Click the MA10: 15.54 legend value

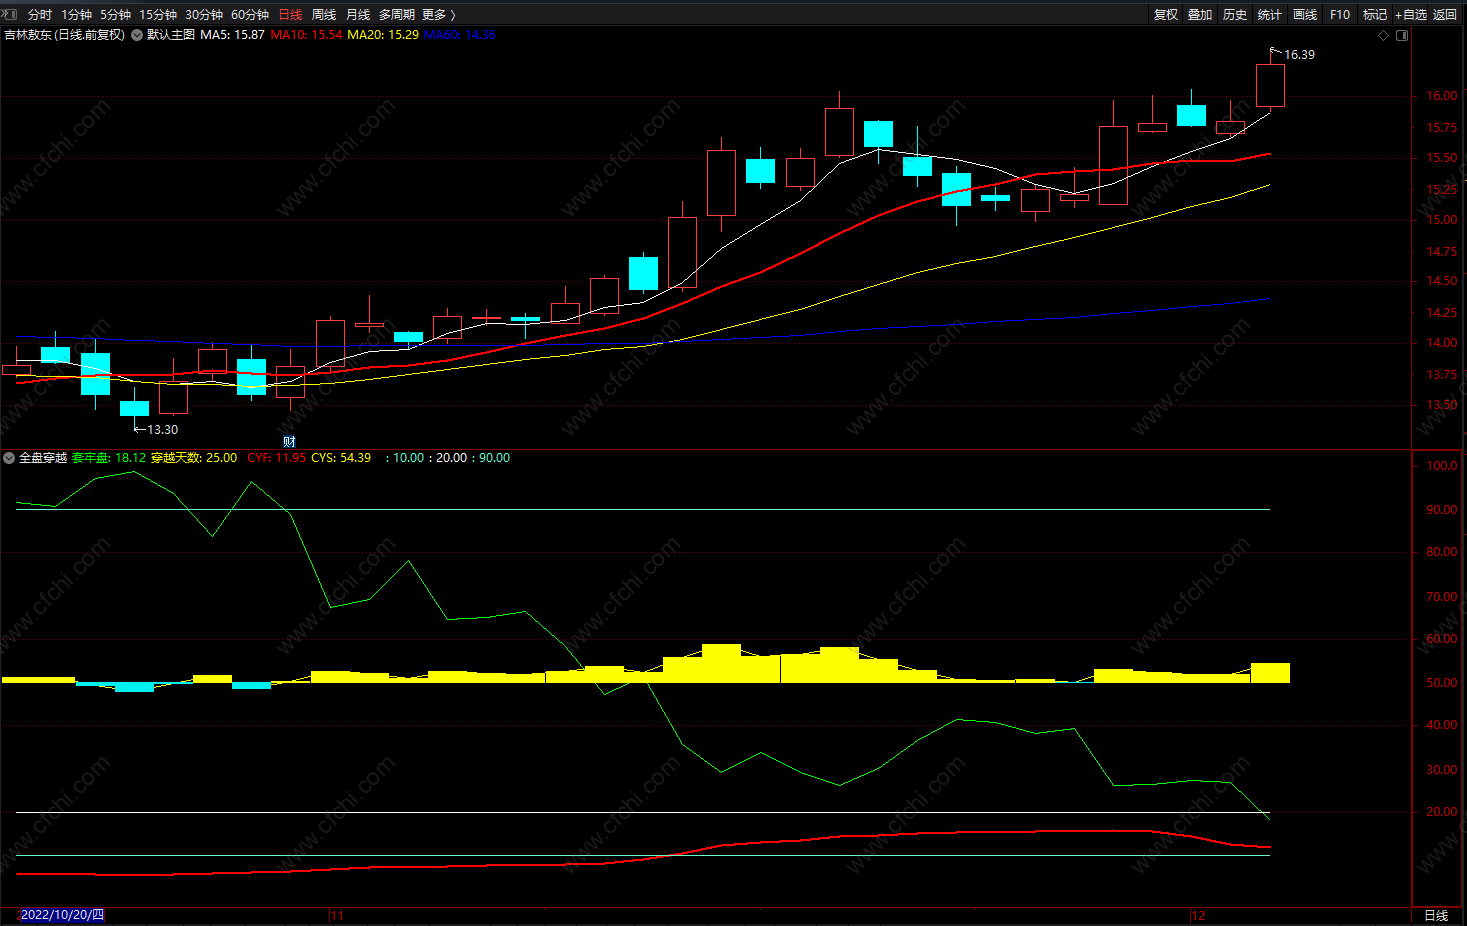(306, 35)
